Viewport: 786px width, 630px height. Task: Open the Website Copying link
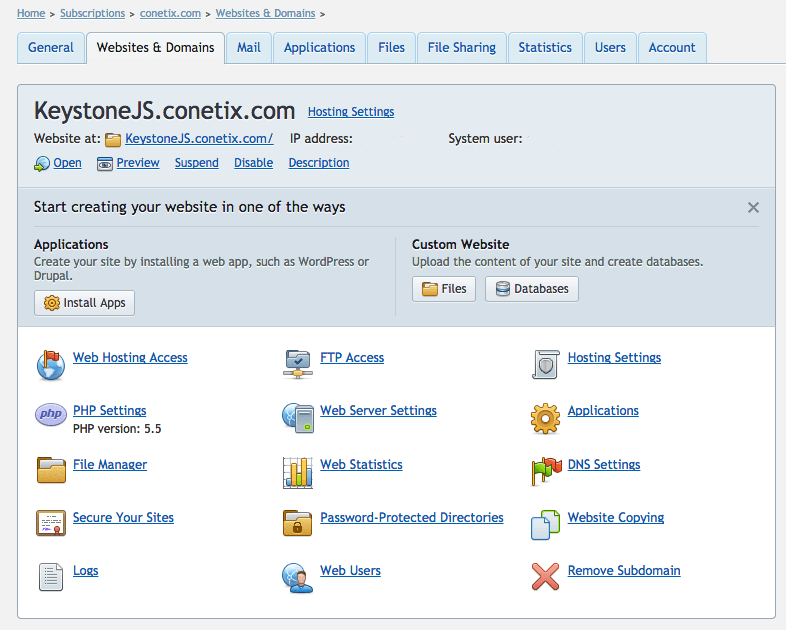[616, 518]
